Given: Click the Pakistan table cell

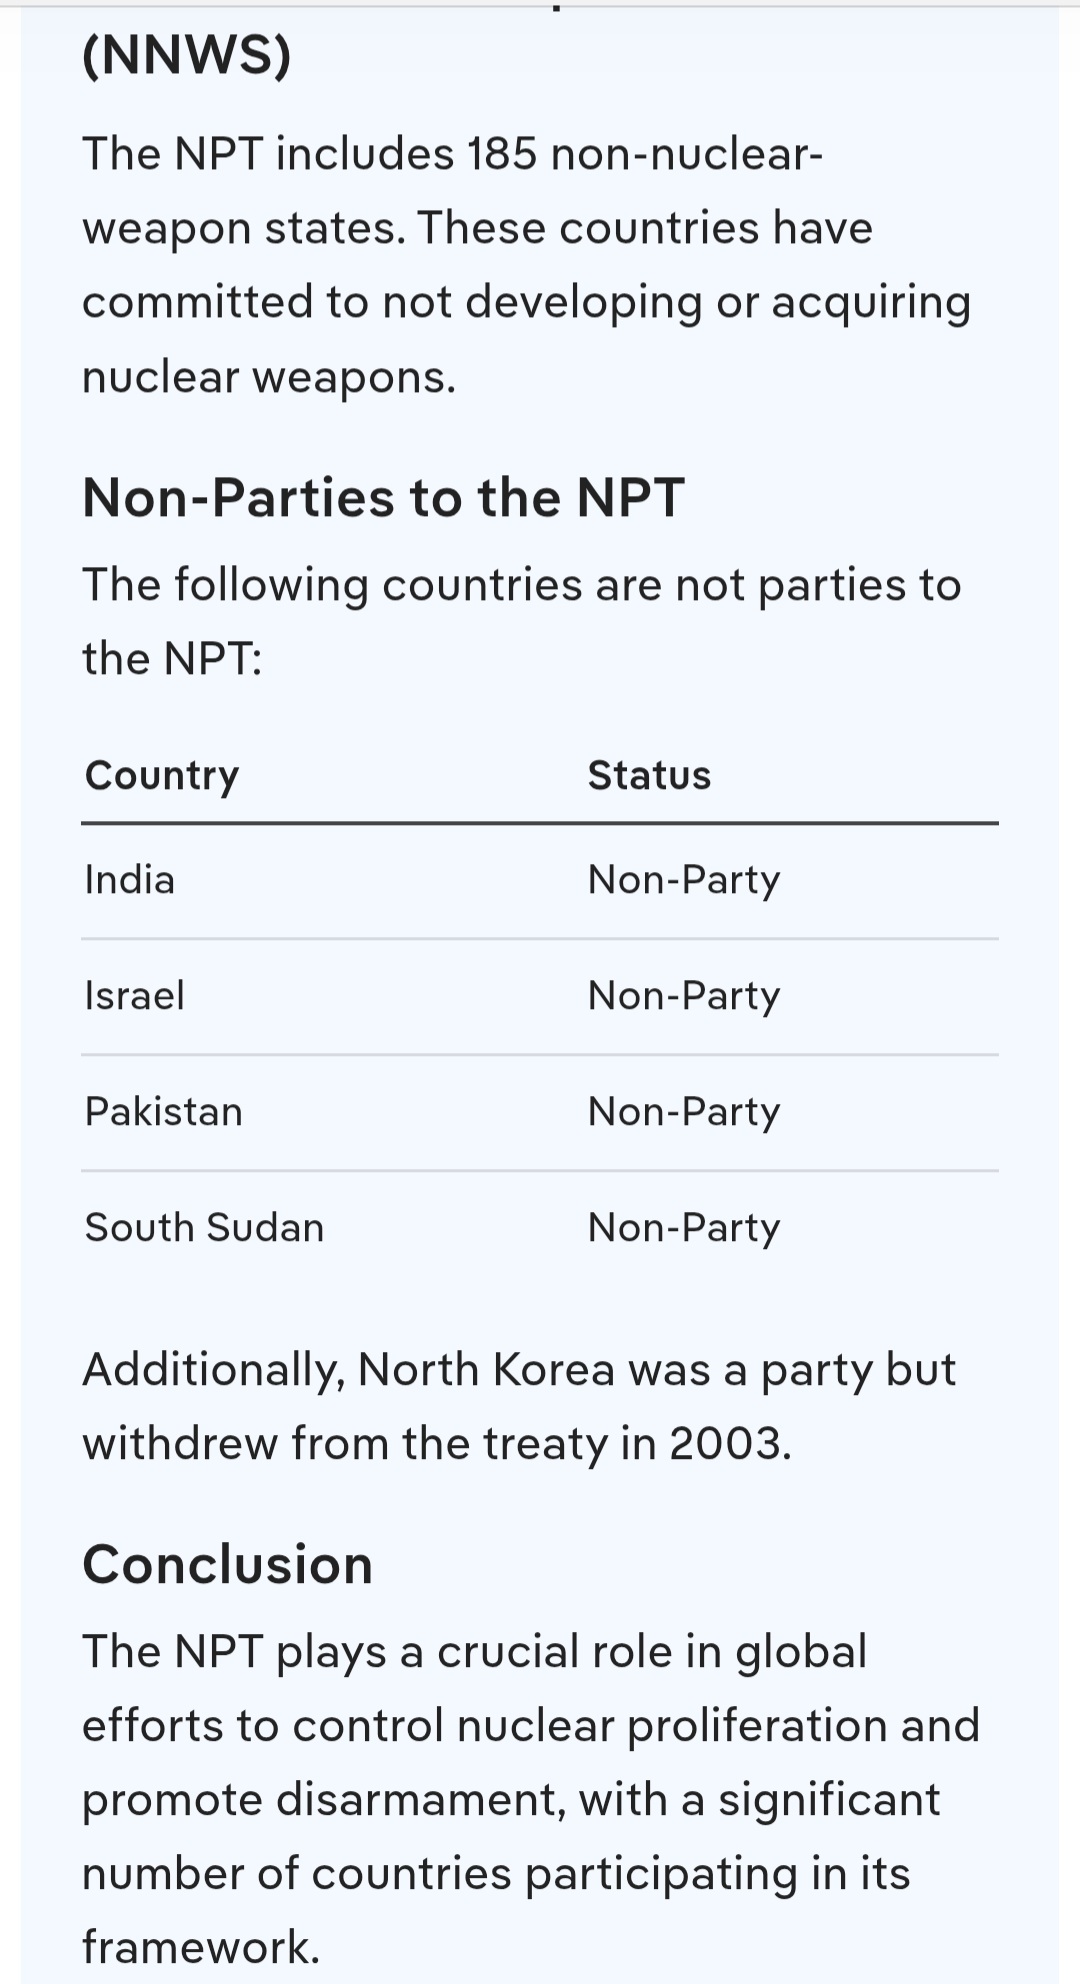Looking at the screenshot, I should [x=164, y=1112].
